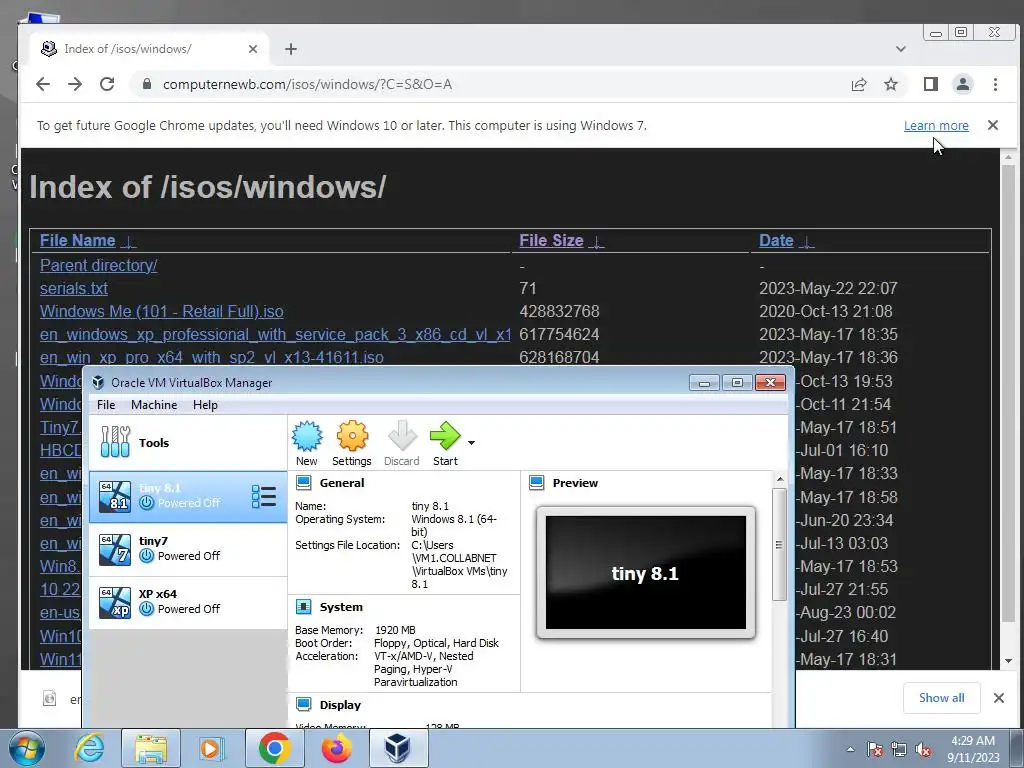Click the network tray icon

click(899, 749)
